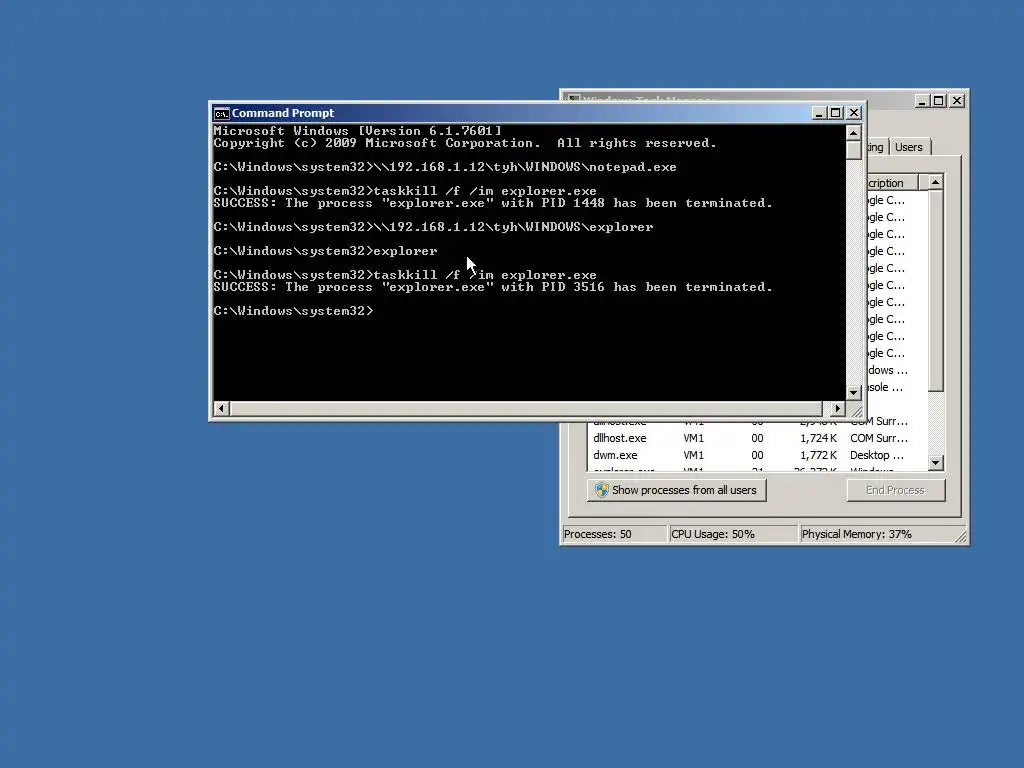Click the Copyright 2009 Microsoft Corporation line
Screen dimensions: 1024x768
(x=464, y=143)
